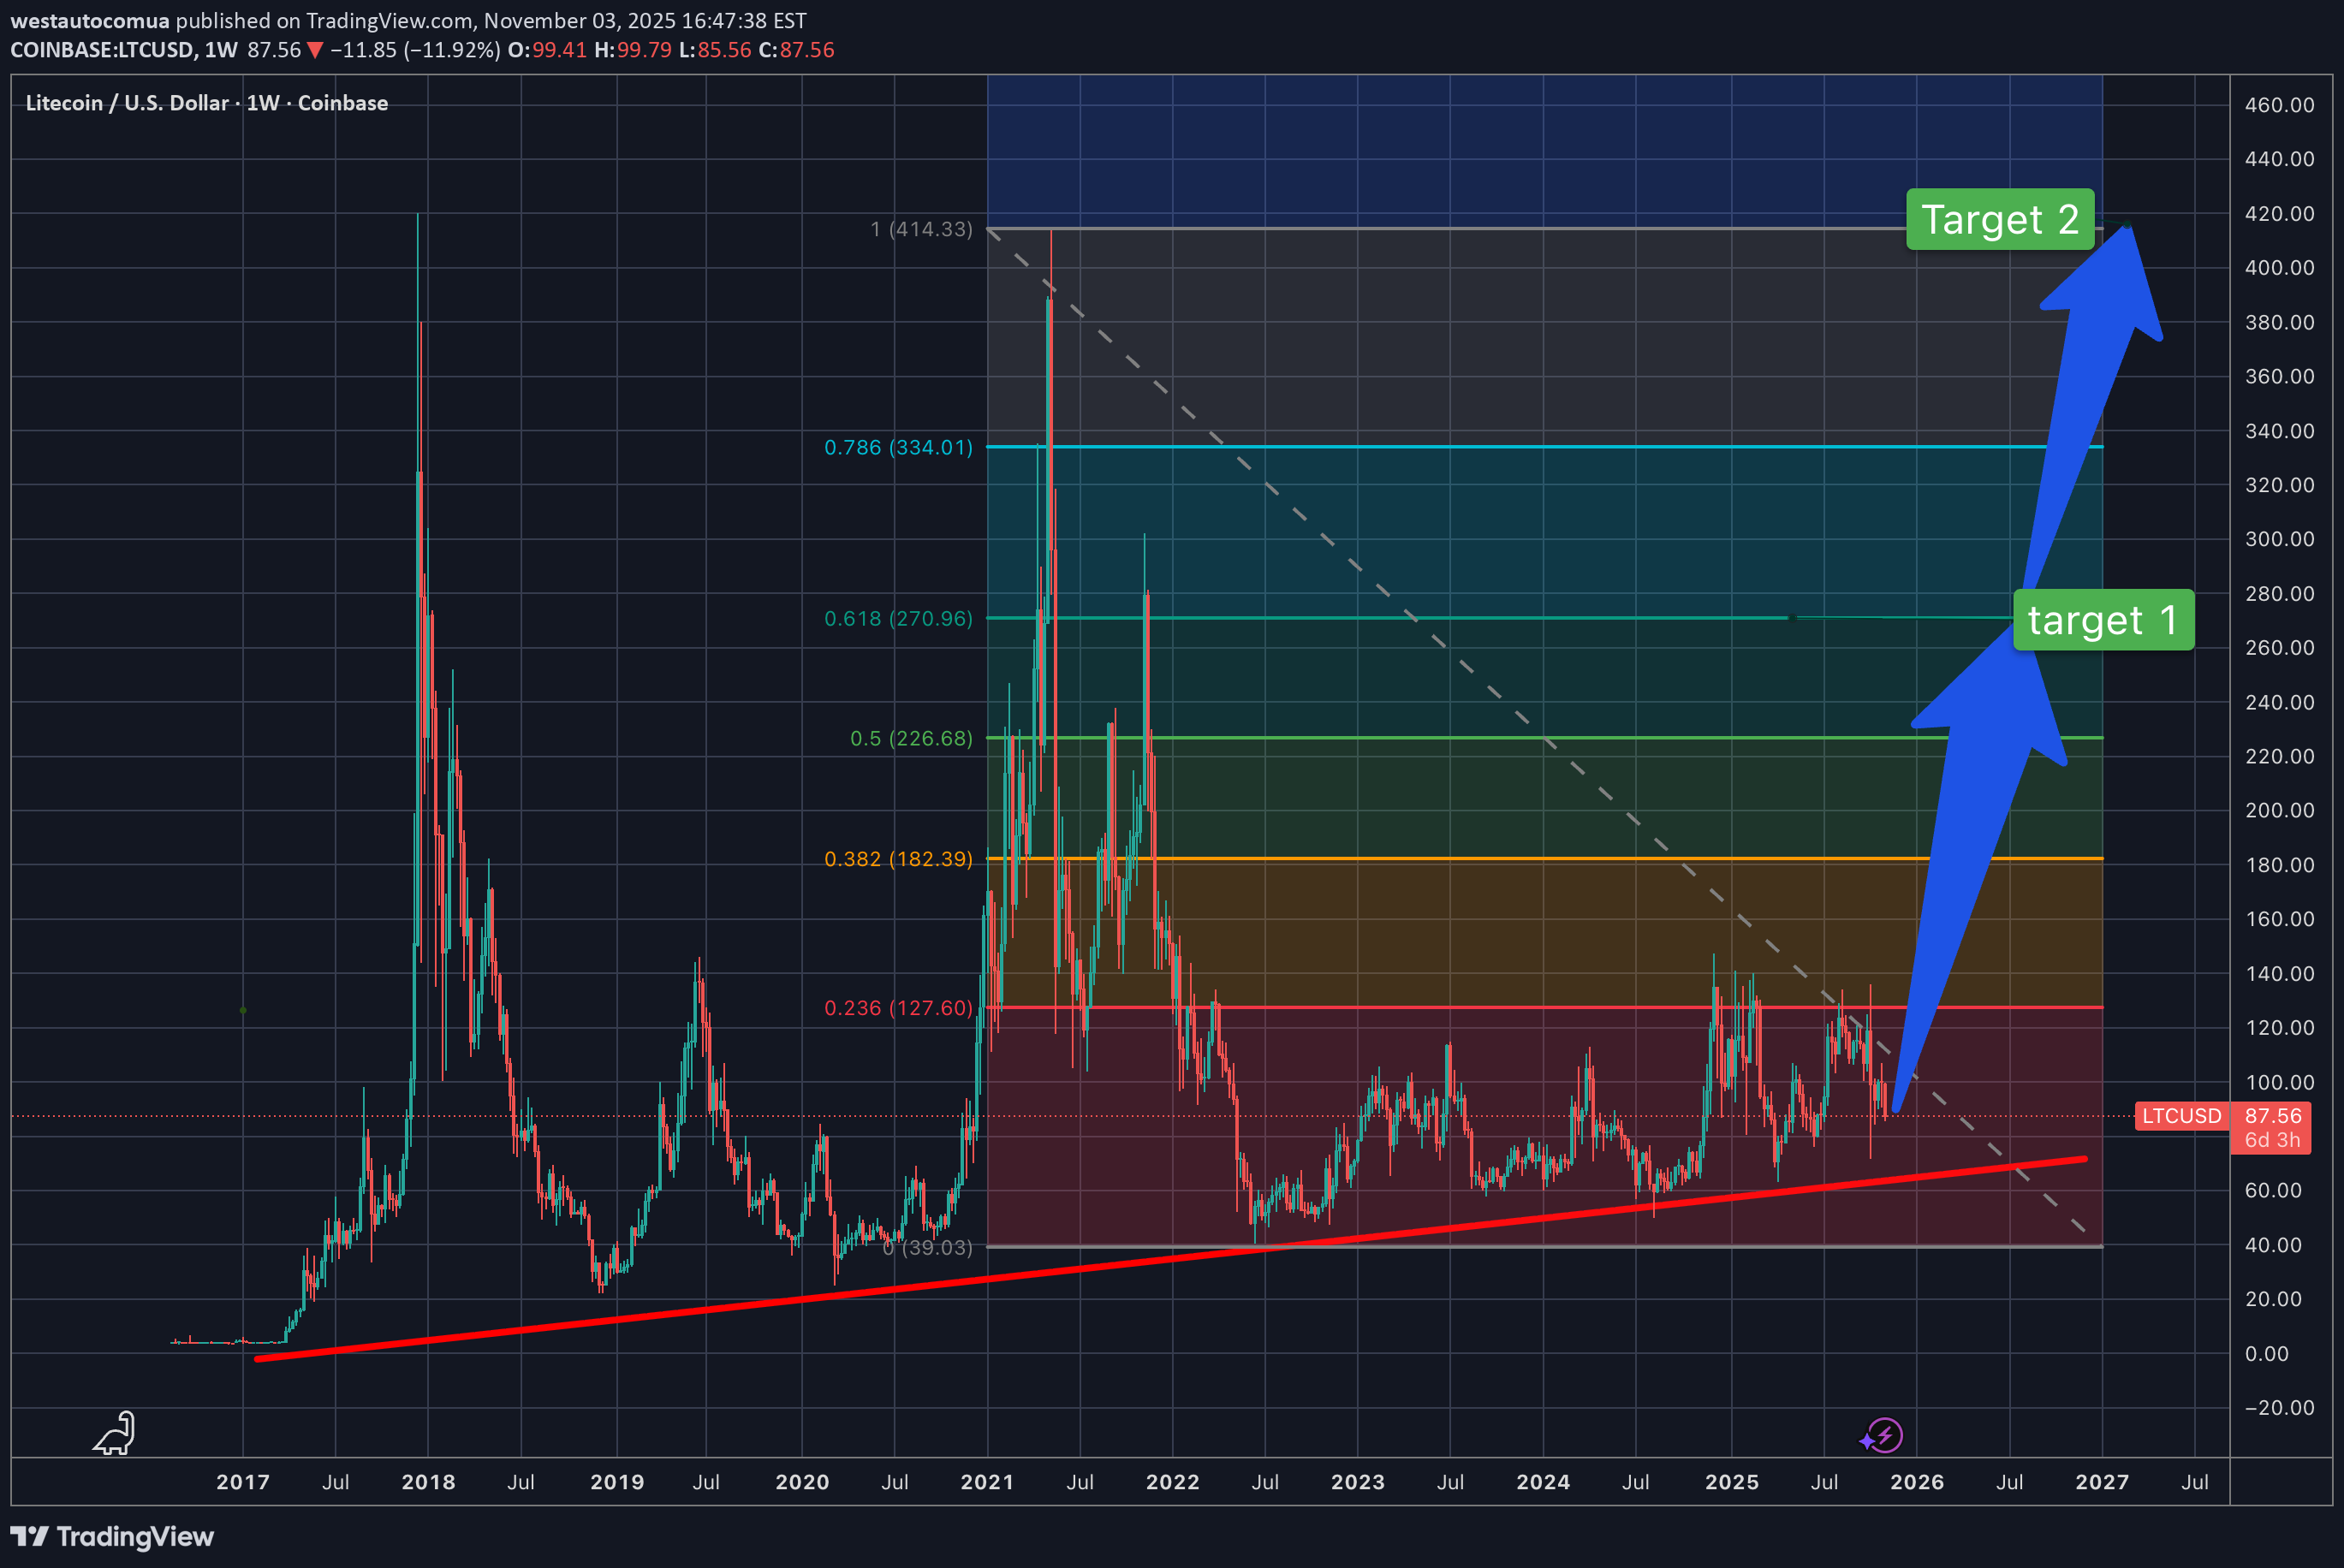Click the red LTCUSD price tag

(x=2181, y=1116)
